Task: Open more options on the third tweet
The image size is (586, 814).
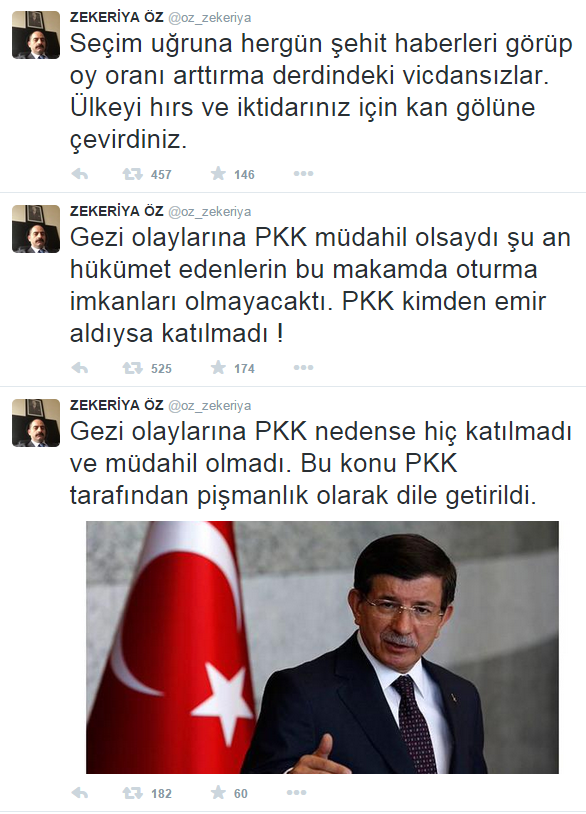Action: click(296, 793)
